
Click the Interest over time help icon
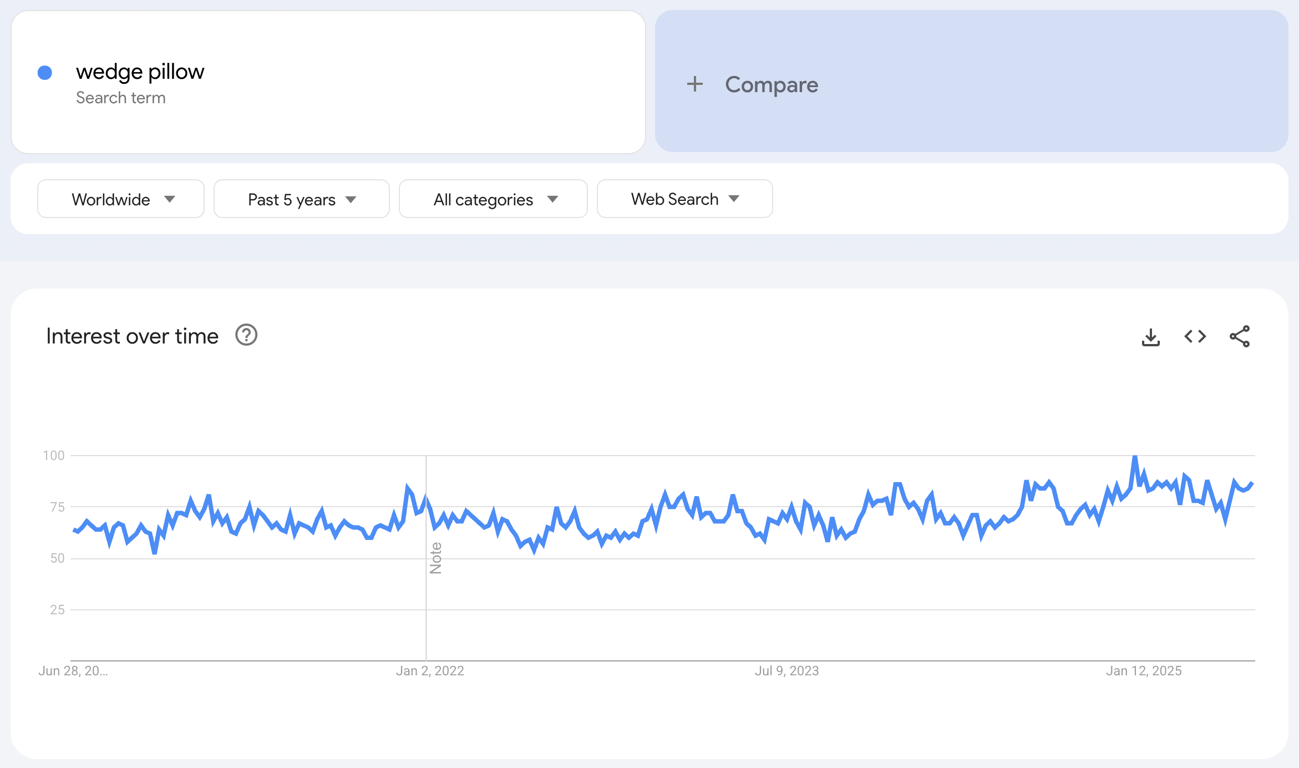[246, 335]
